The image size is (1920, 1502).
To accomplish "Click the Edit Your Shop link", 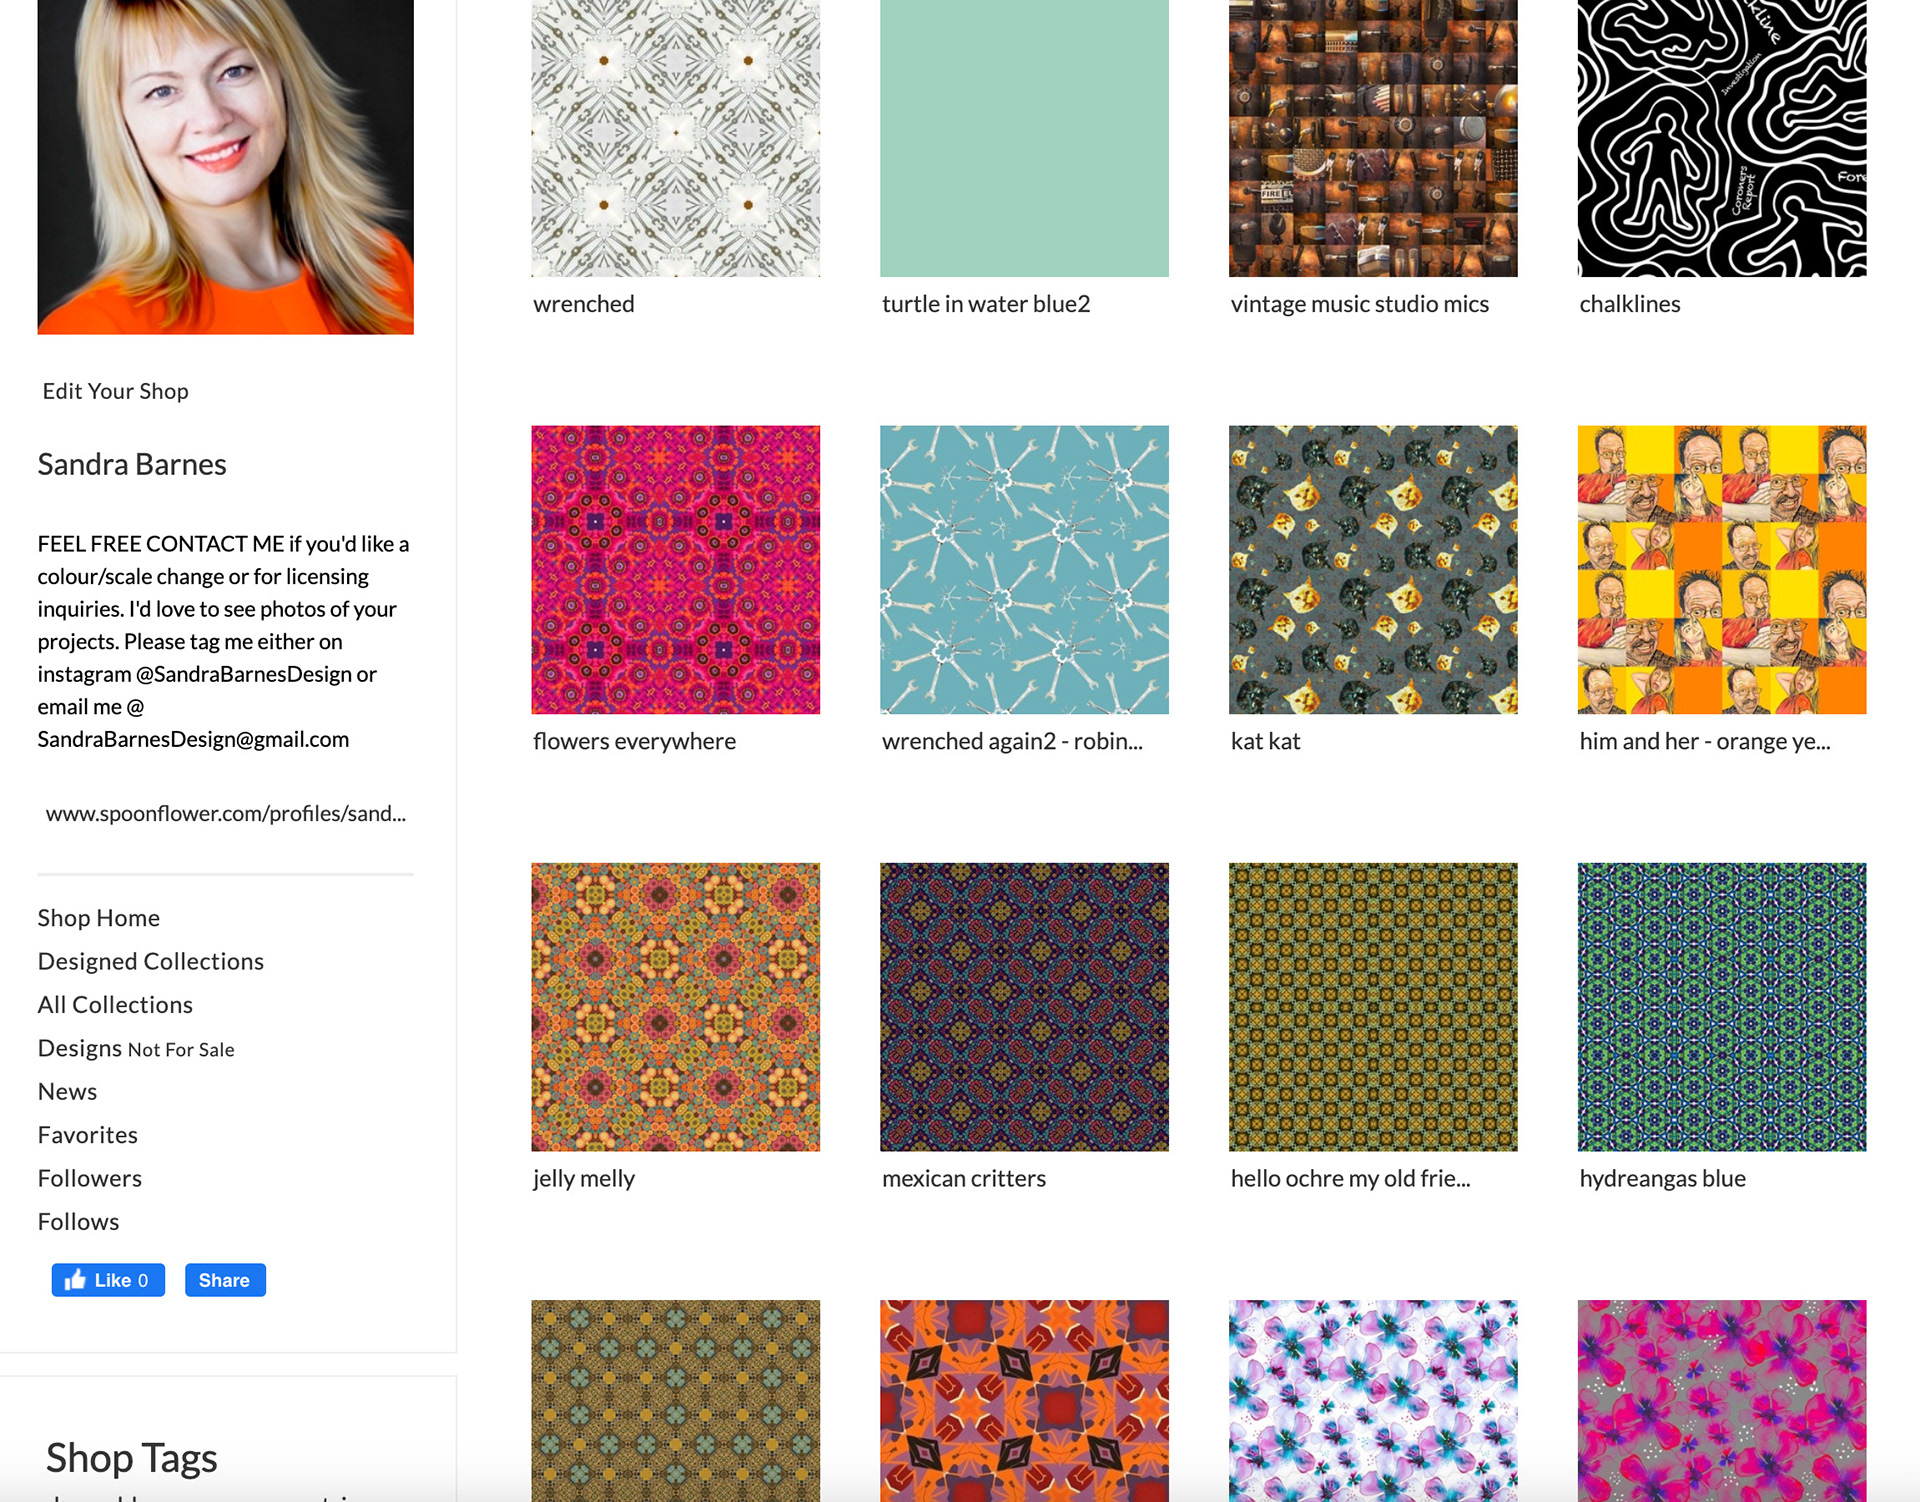I will coord(115,391).
